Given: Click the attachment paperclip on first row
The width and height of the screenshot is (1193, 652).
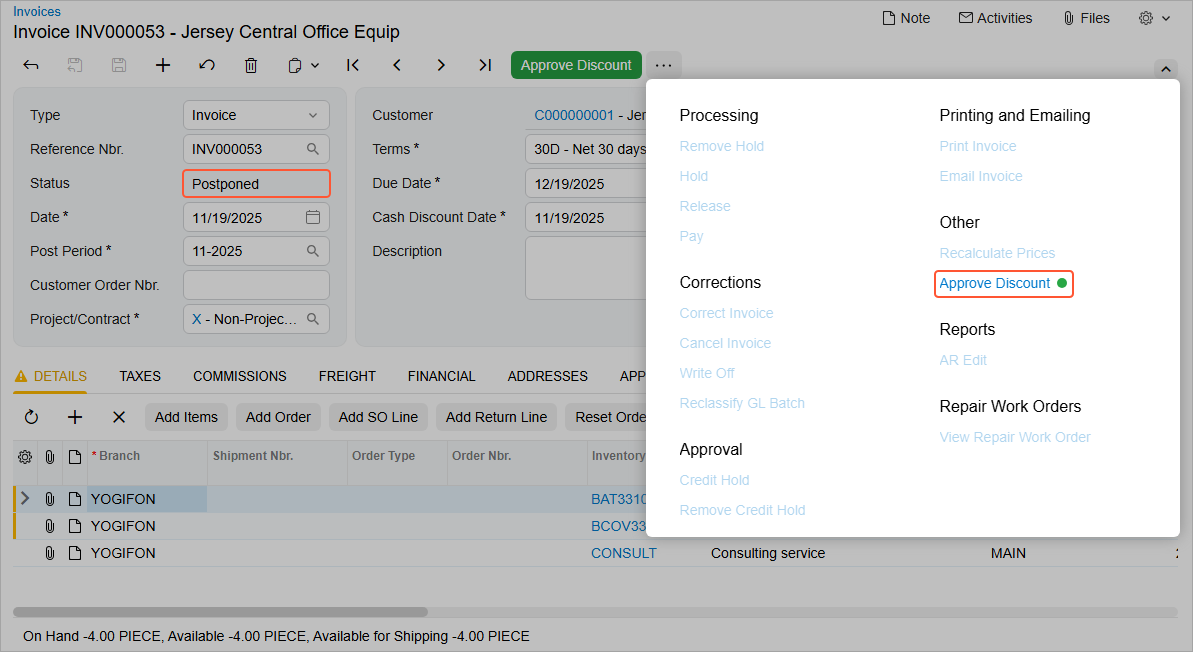Looking at the screenshot, I should click(x=49, y=499).
